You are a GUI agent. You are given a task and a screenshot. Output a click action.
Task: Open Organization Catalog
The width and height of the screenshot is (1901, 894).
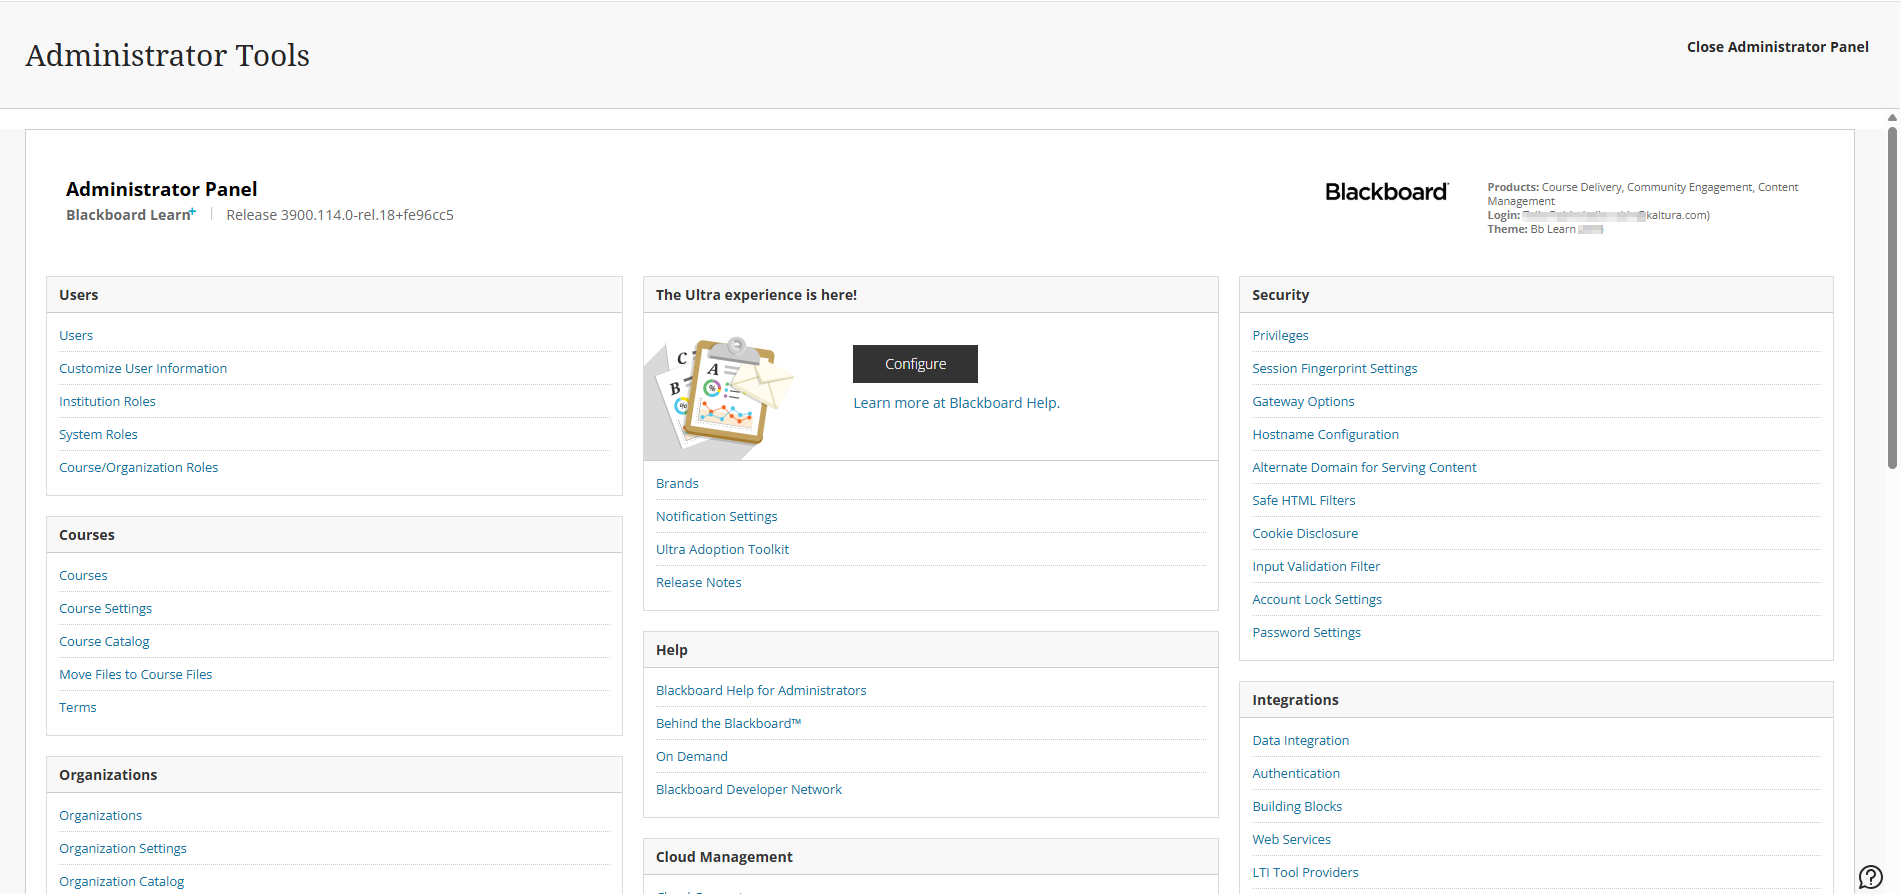point(121,882)
